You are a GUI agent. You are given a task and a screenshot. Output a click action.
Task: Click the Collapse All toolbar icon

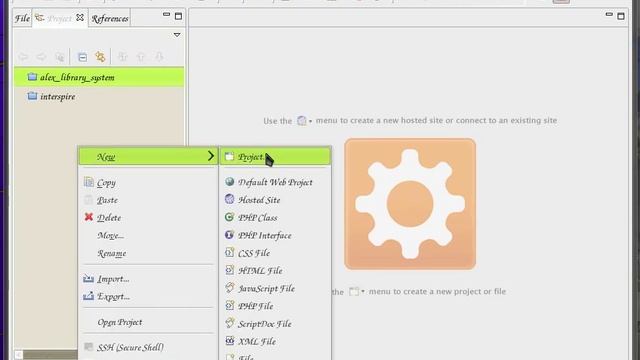pyautogui.click(x=82, y=57)
